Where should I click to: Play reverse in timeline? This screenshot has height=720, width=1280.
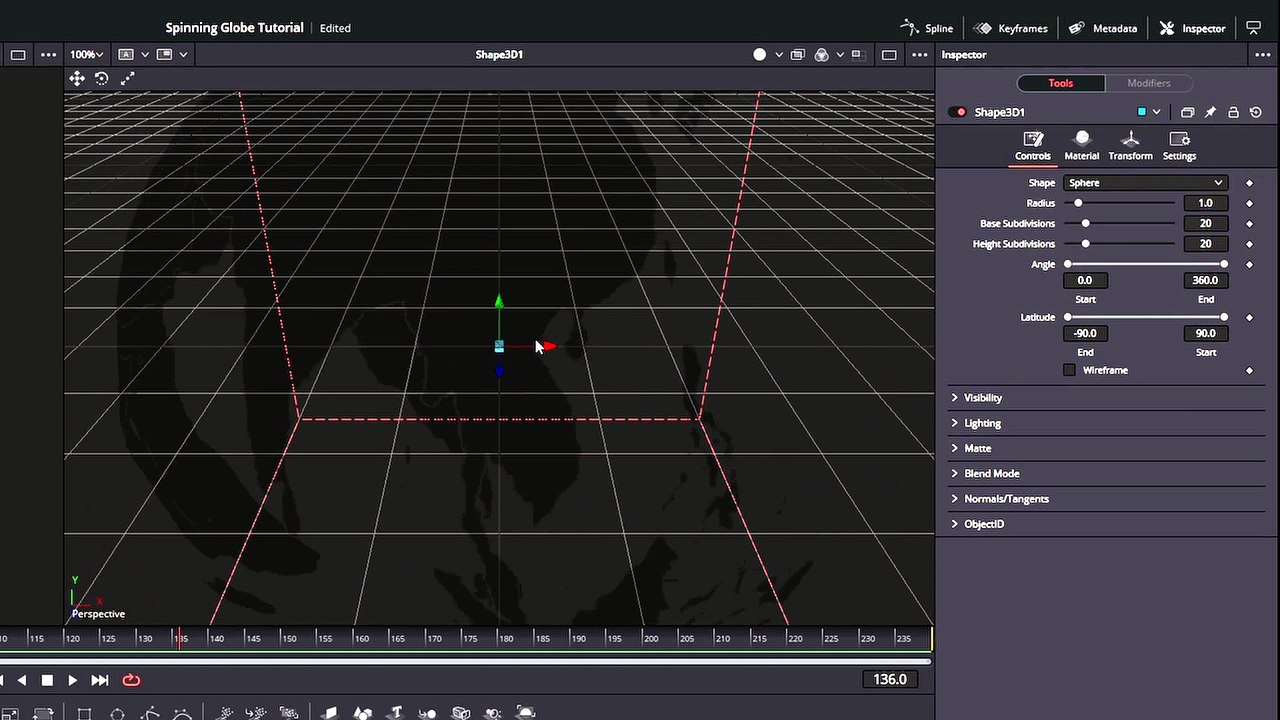coord(22,680)
